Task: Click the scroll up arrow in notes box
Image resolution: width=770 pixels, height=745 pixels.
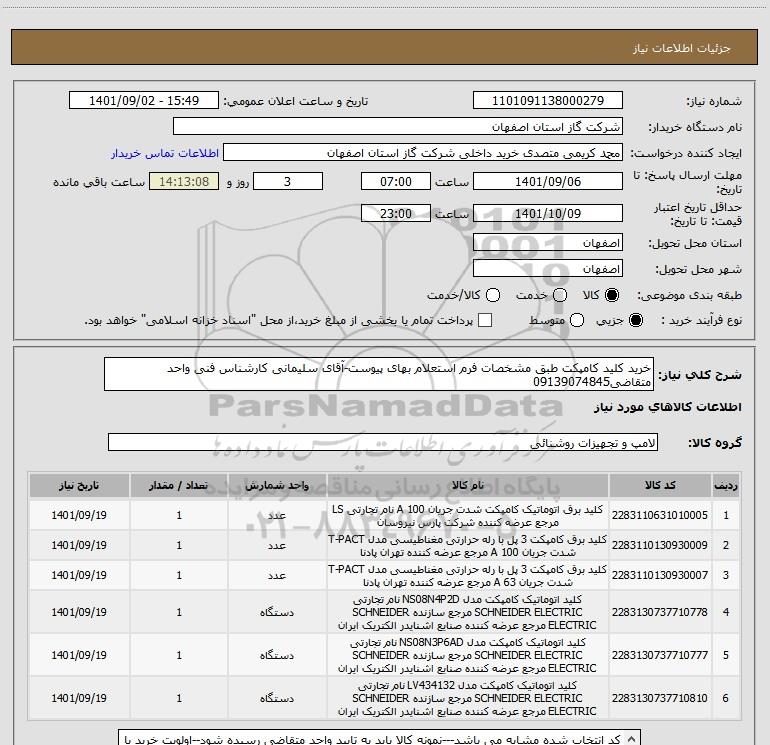Action: pos(632,738)
